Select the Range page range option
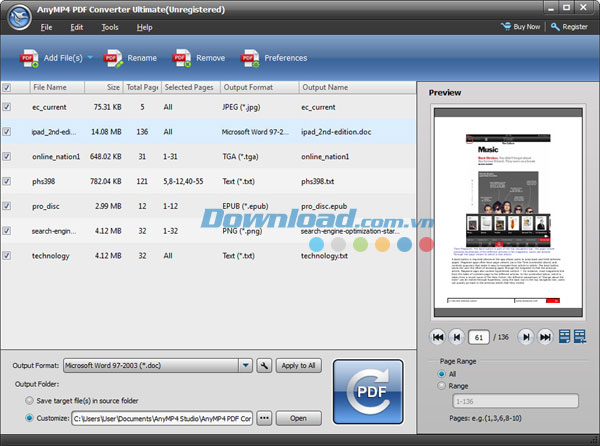The height and width of the screenshot is (446, 600). tap(442, 385)
